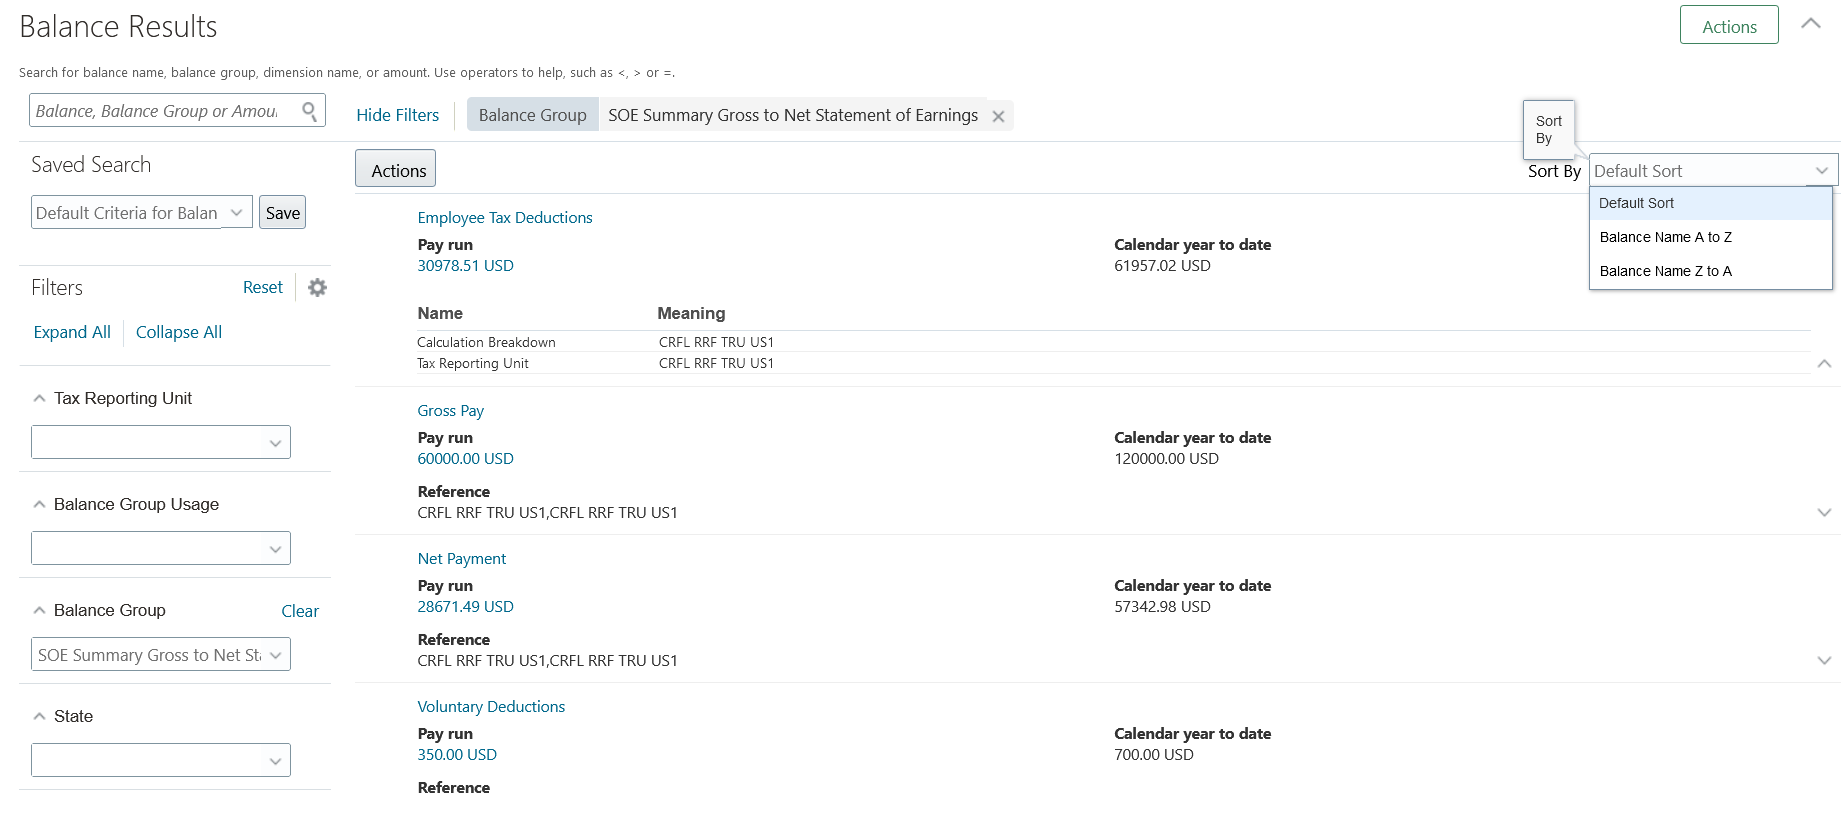Remove the Balance Group filter chip
This screenshot has height=836, width=1845.
pos(998,116)
